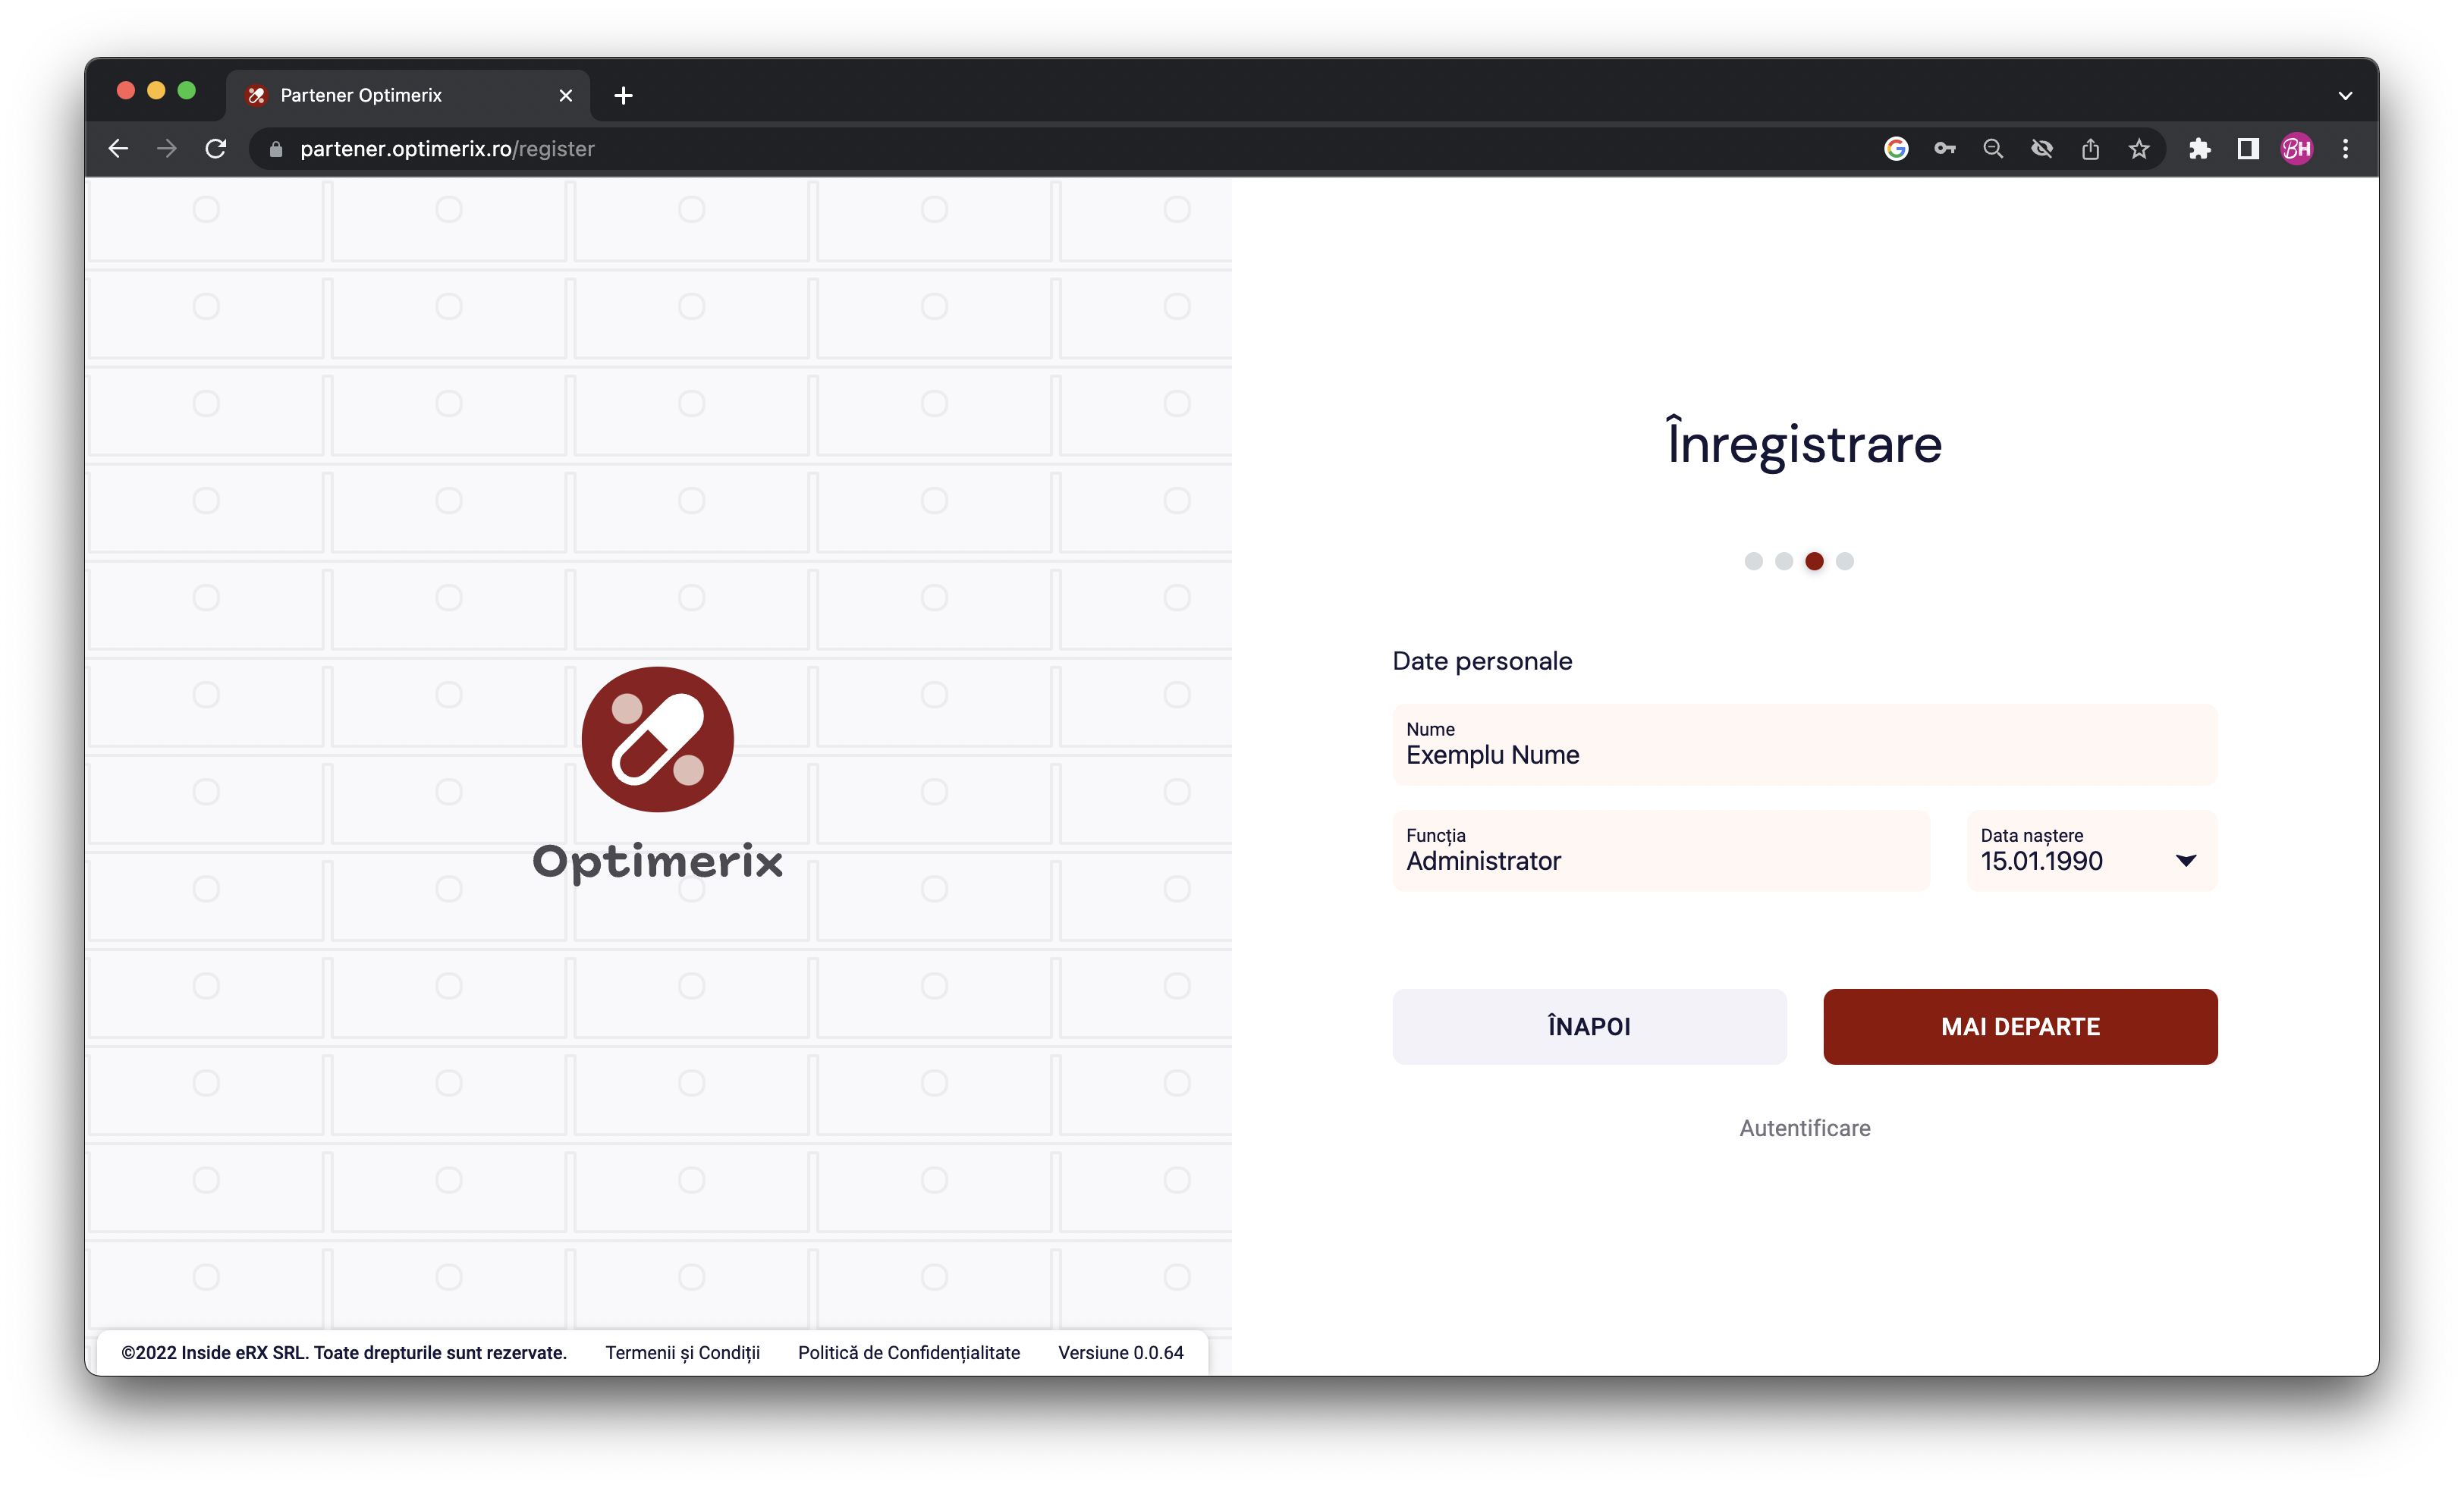Click the MAI DEPARTE button

[x=2020, y=1026]
